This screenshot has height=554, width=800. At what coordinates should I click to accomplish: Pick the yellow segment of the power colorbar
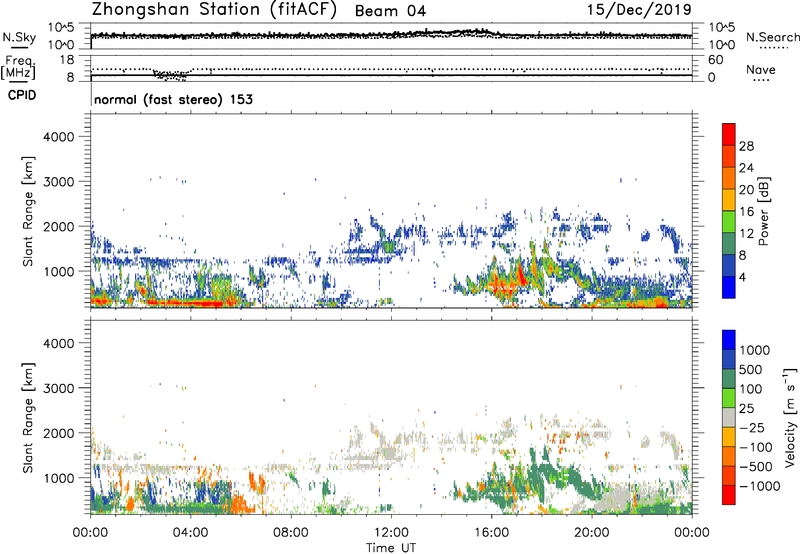coord(729,199)
